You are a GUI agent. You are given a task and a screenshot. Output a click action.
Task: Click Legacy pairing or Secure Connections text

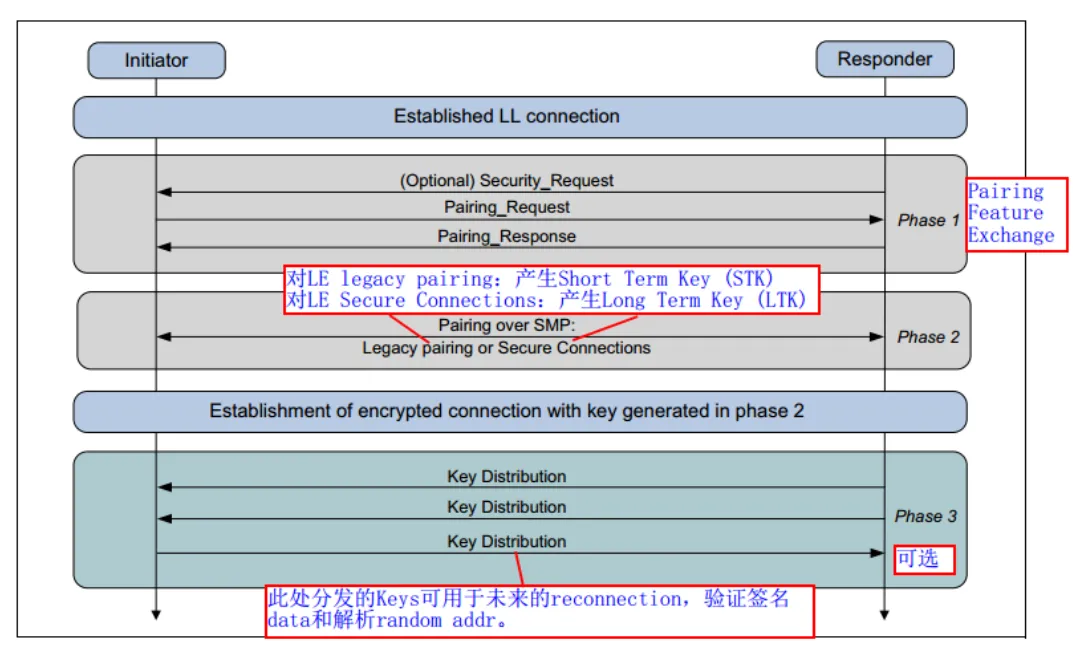coord(506,348)
